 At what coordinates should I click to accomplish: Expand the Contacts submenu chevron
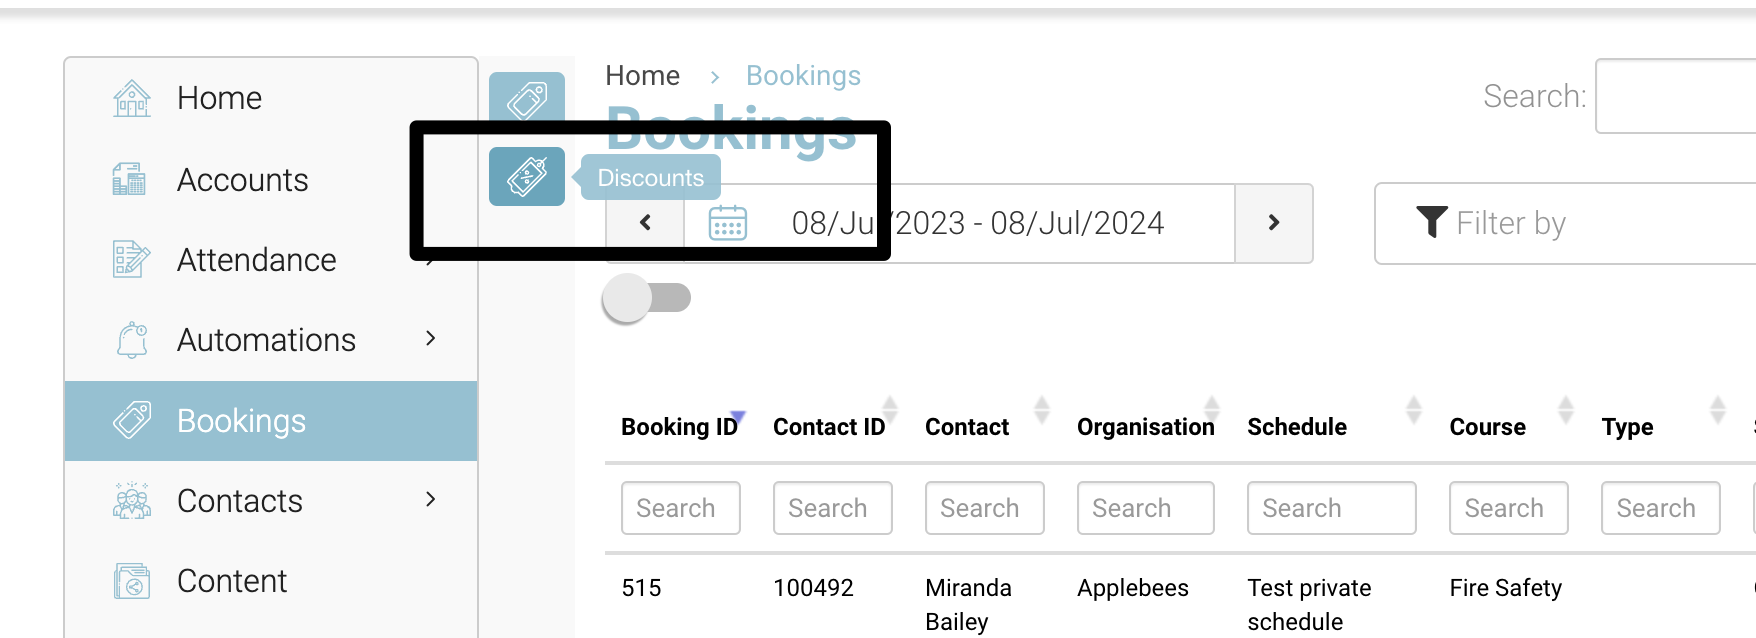coord(431,499)
